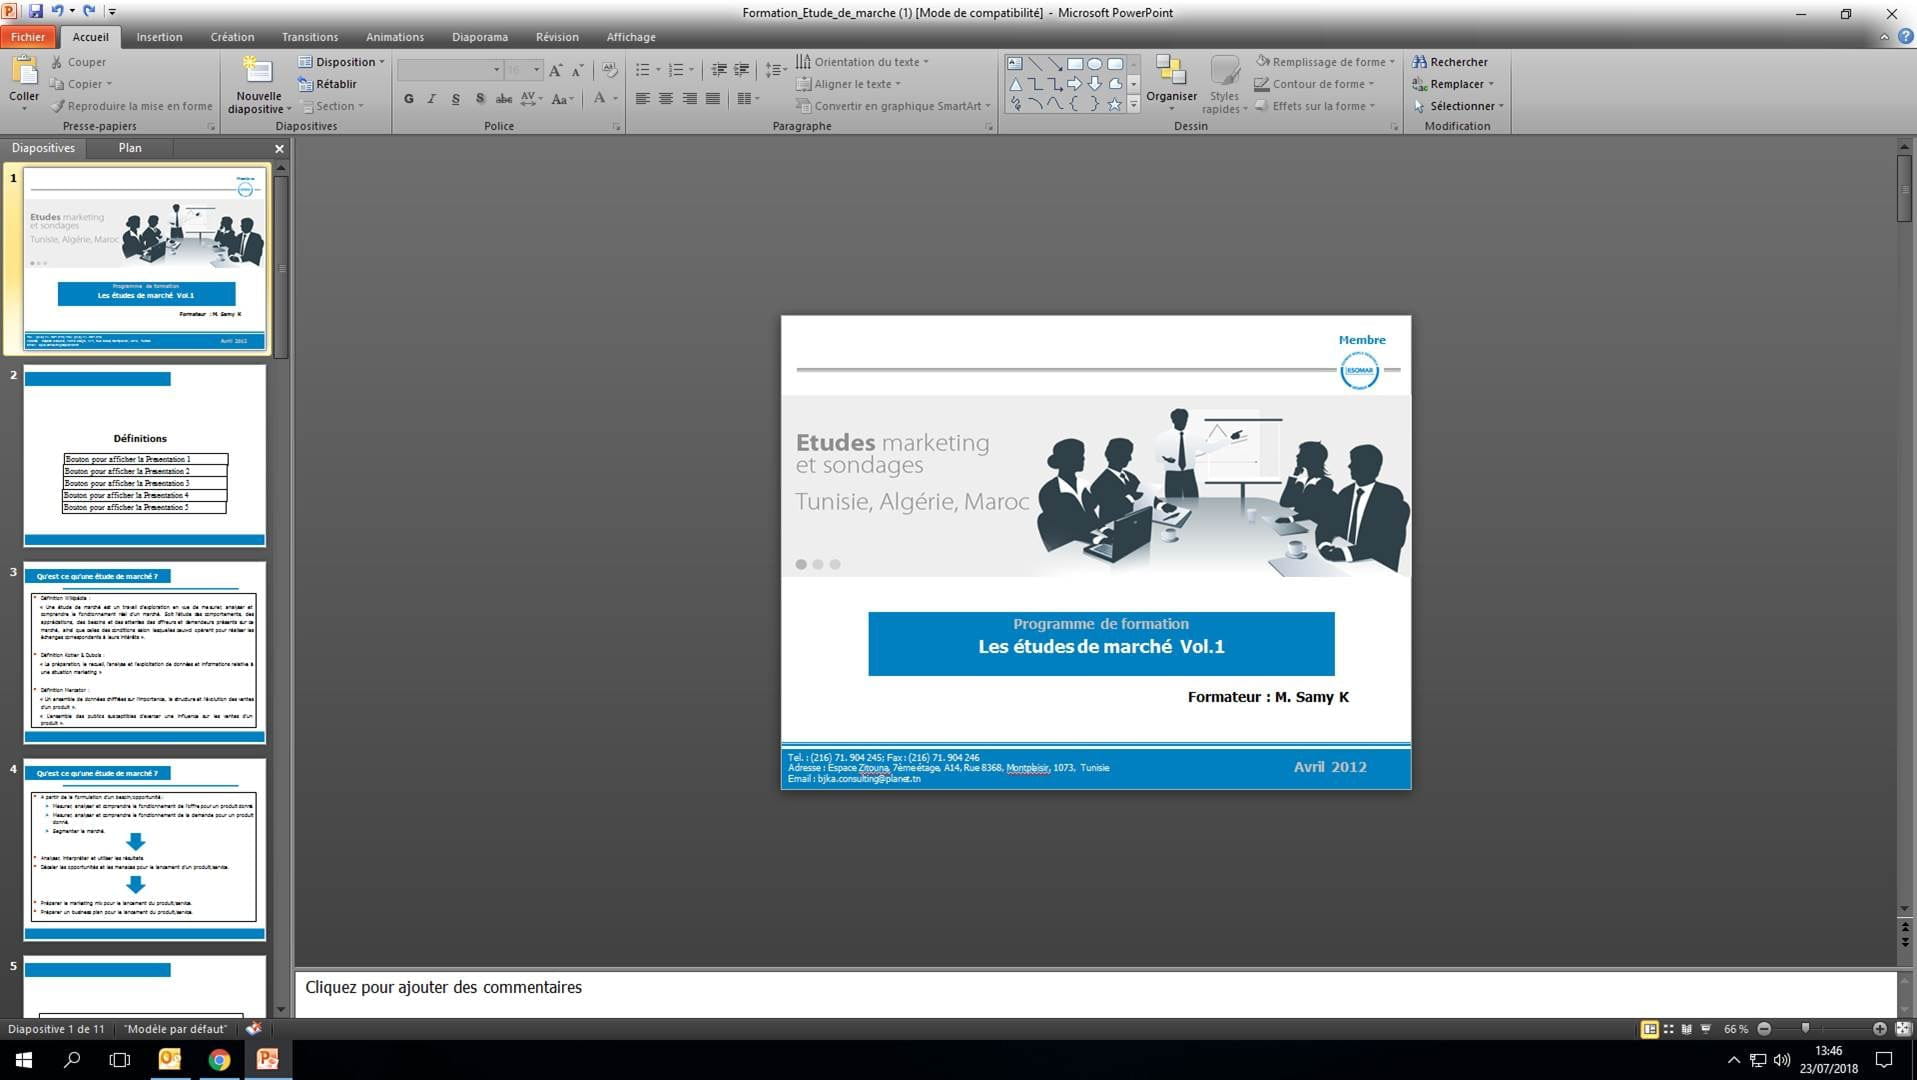Decrease font size with the small A icon
Image resolution: width=1917 pixels, height=1080 pixels.
[x=577, y=70]
